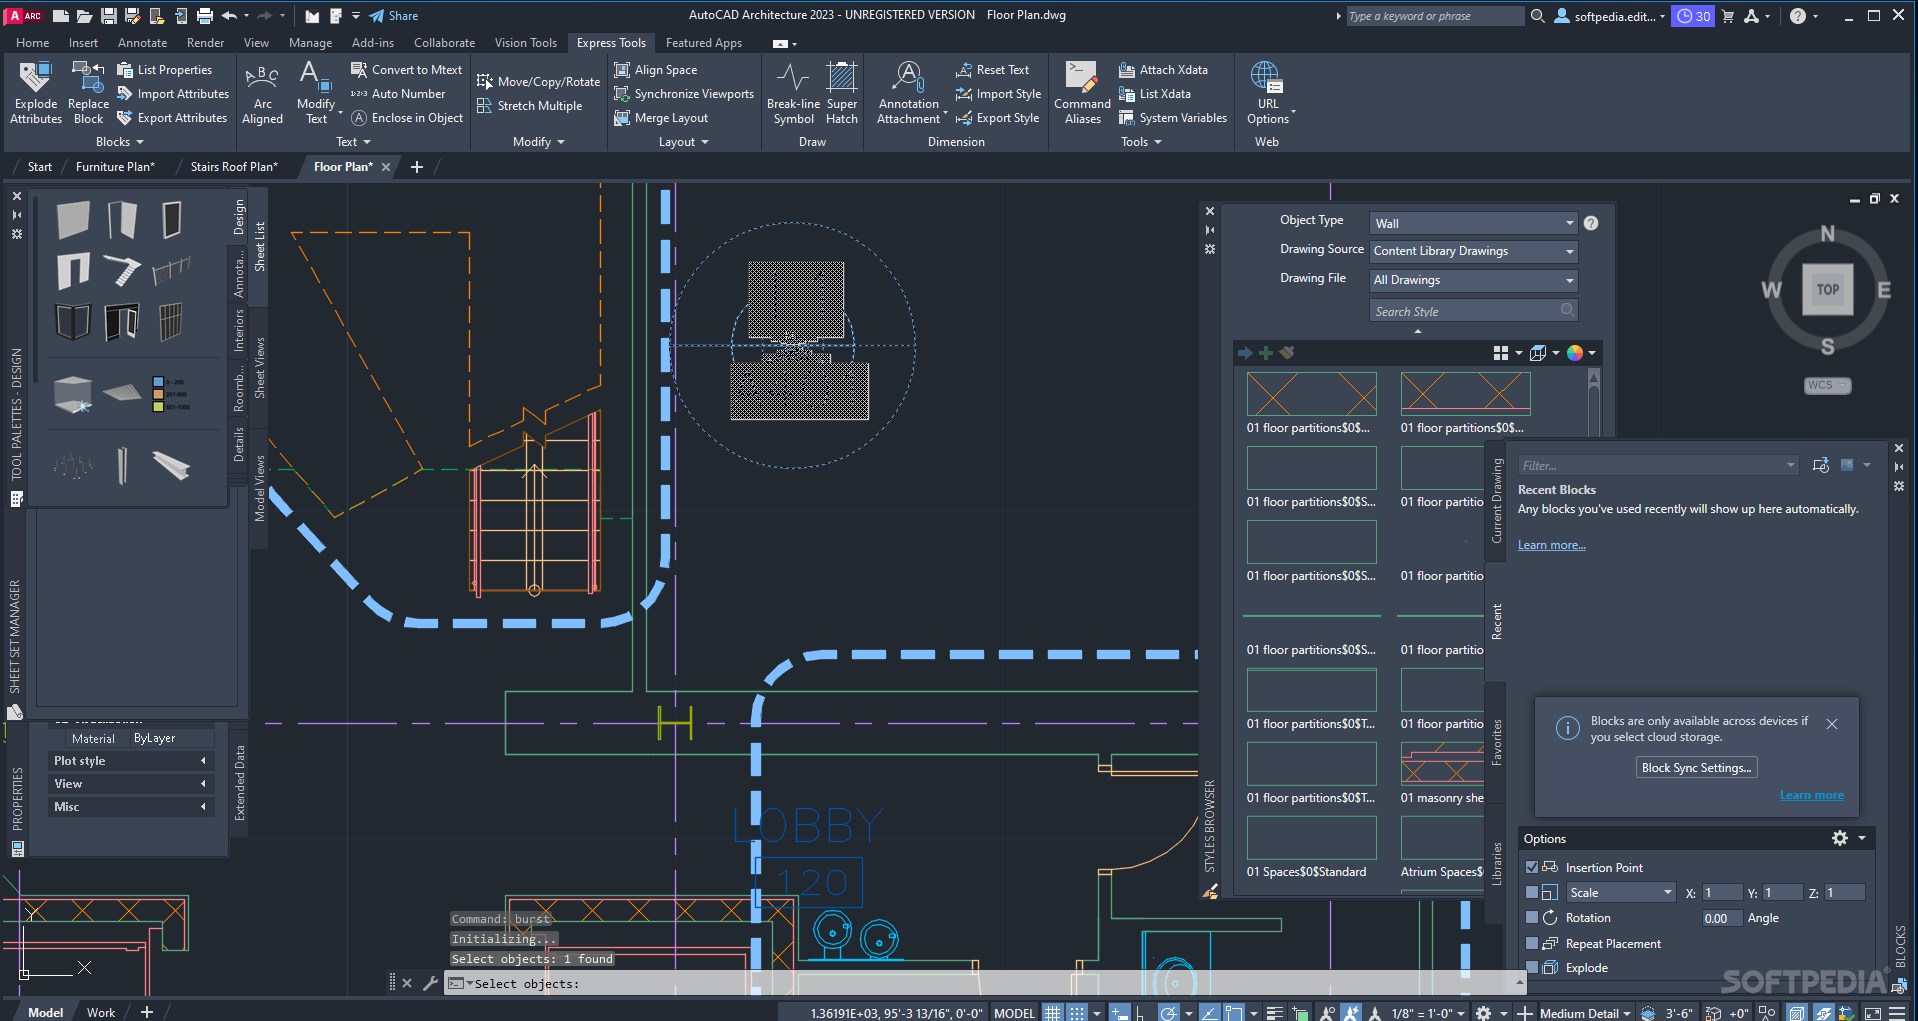This screenshot has height=1021, width=1918.
Task: Open annotation scale 1/8" = 1'-0" dropdown
Action: 1428,1013
